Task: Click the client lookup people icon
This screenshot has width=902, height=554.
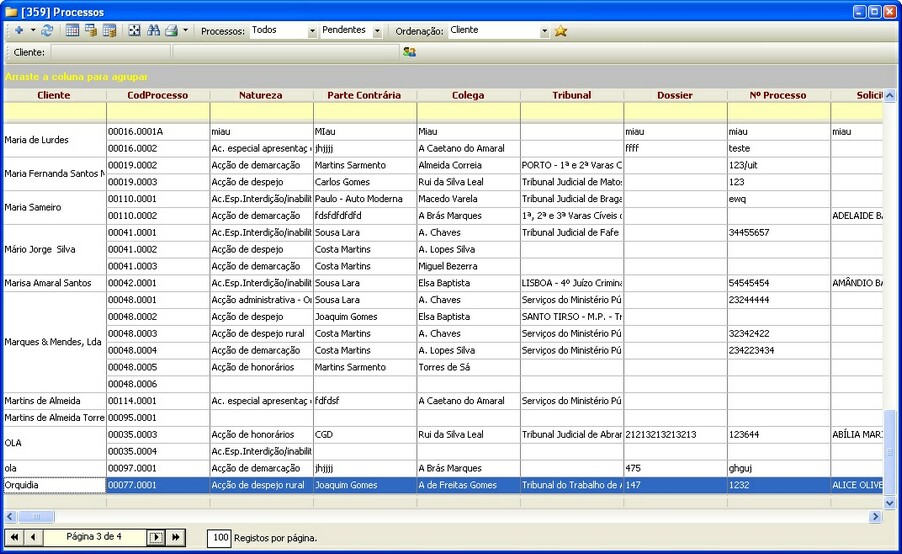Action: point(409,52)
